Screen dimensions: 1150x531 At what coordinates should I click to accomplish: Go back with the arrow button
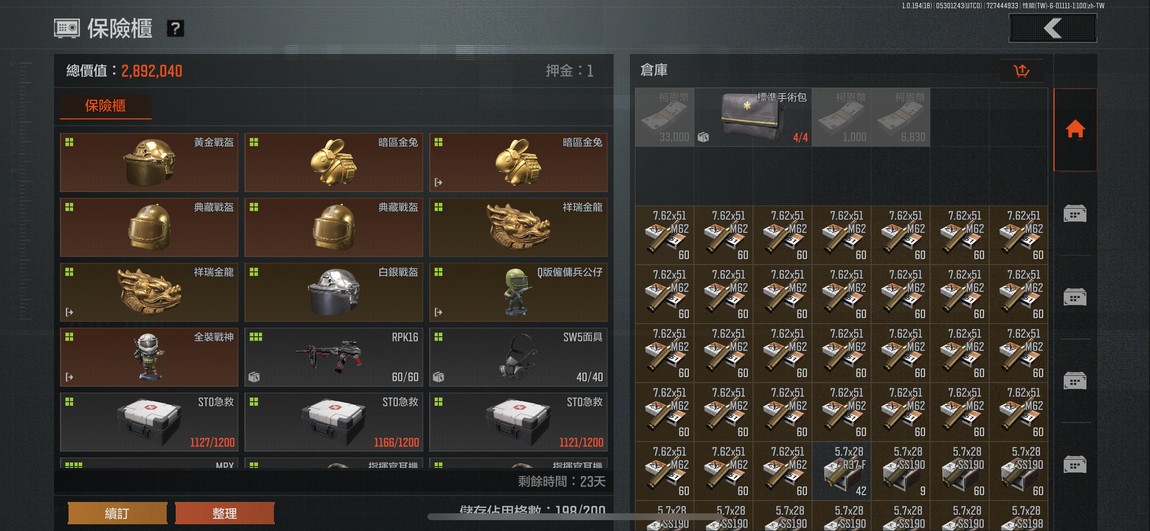[1052, 29]
